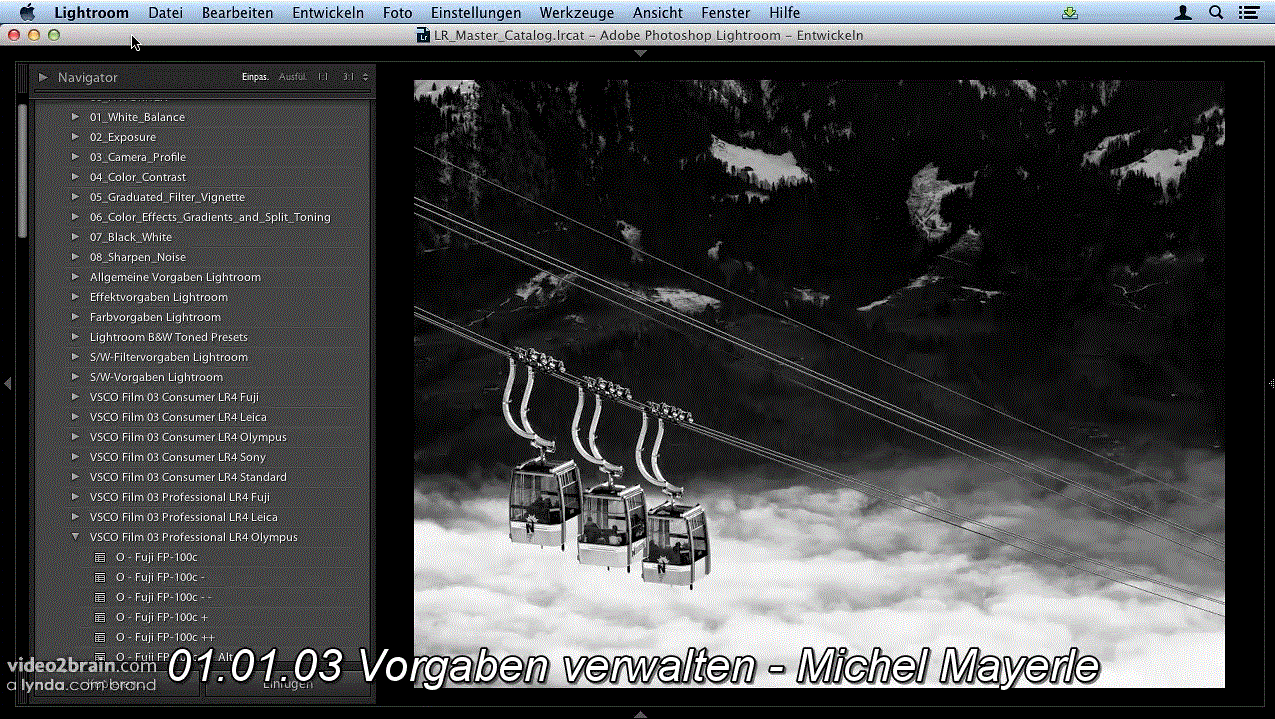The image size is (1275, 719).
Task: Open the Werkzeuge menu
Action: [x=577, y=12]
